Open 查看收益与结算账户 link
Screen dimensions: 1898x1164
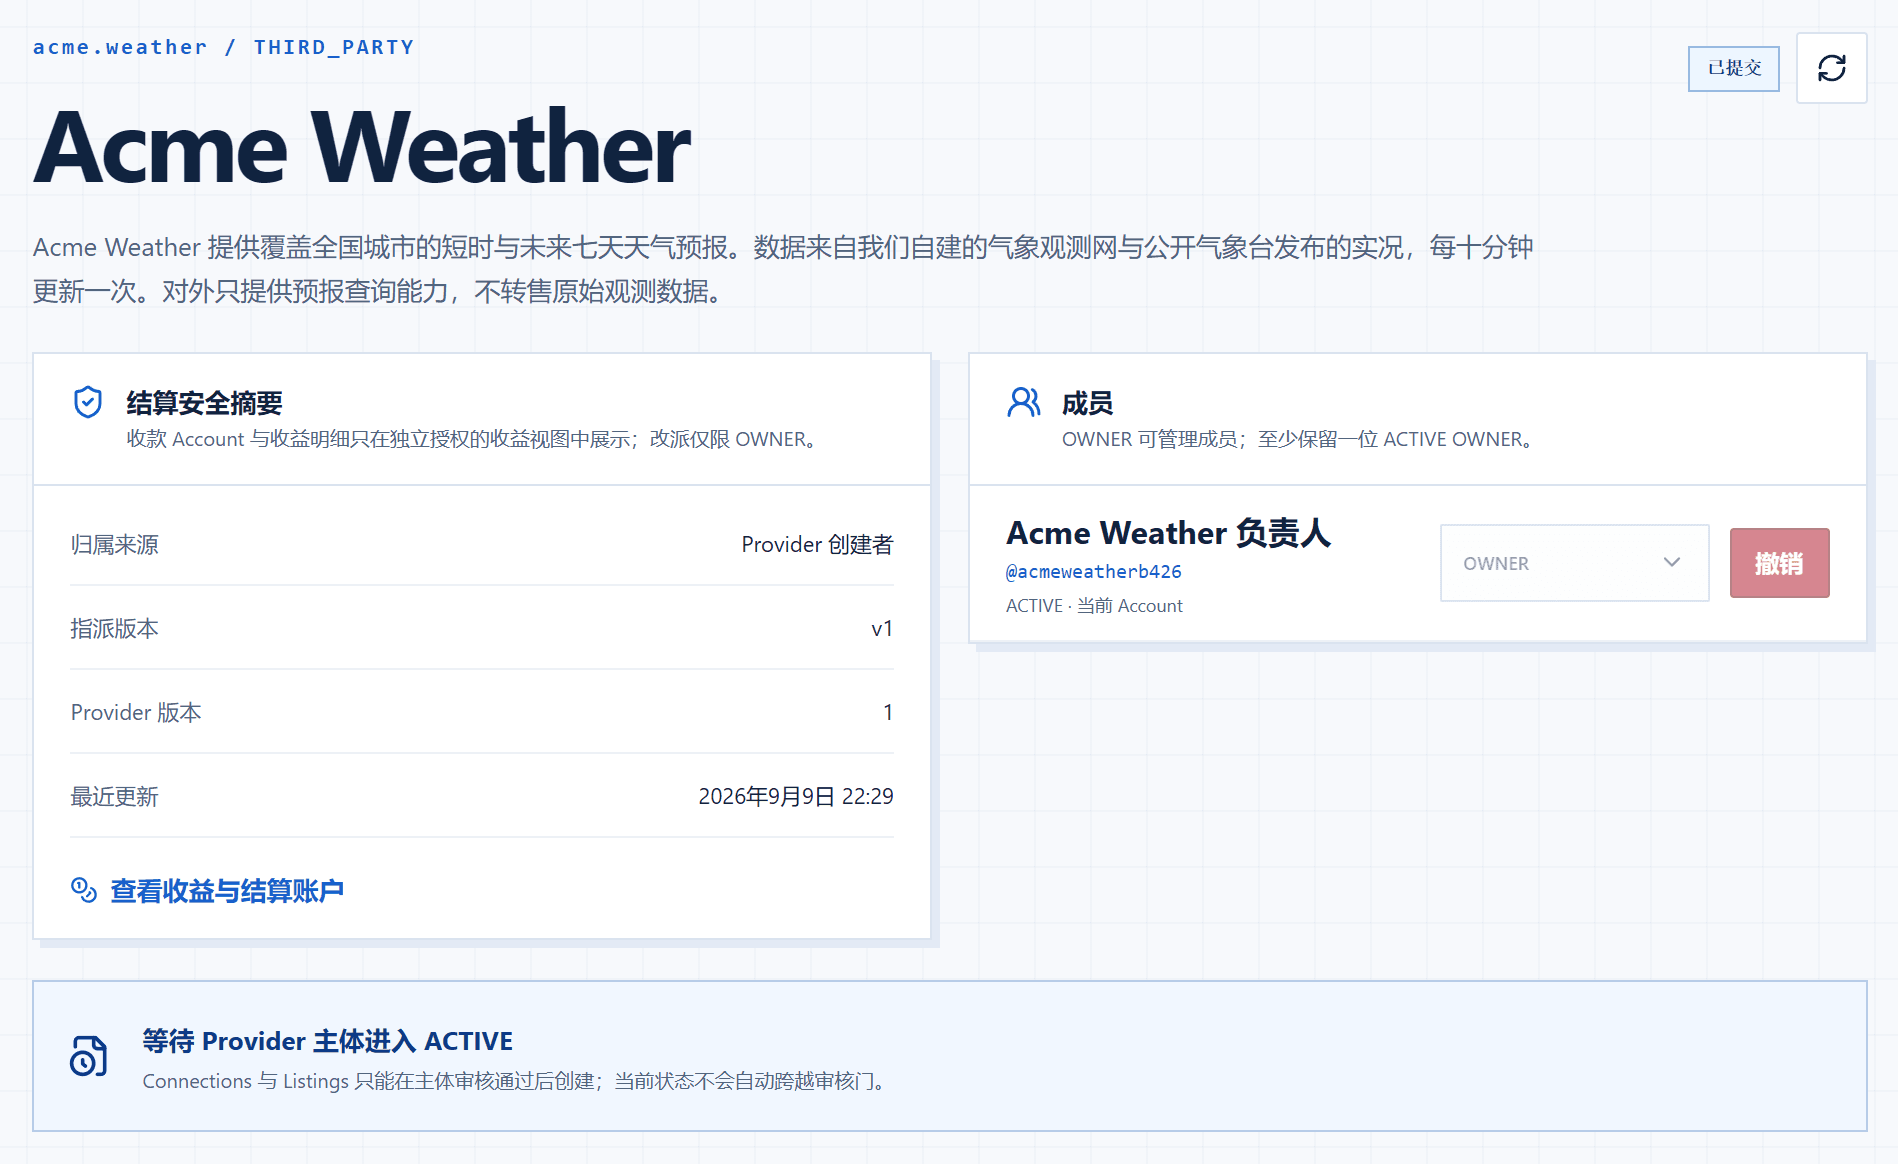(x=227, y=890)
